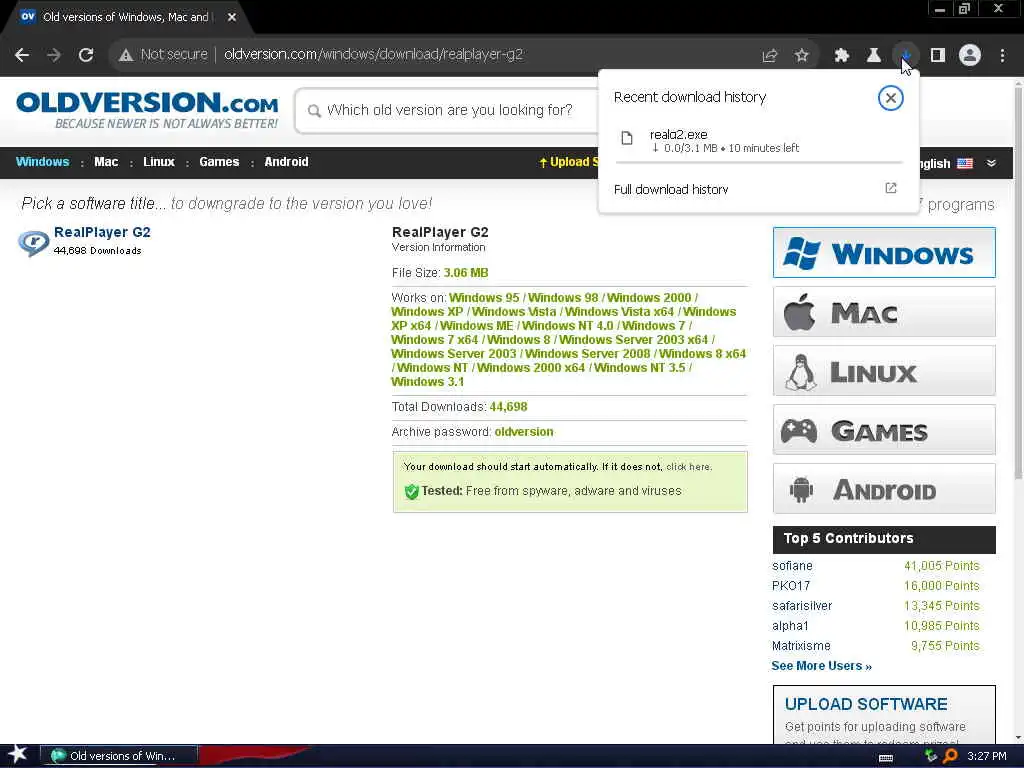Click the 'click here' download link
Viewport: 1024px width, 768px height.
688,467
